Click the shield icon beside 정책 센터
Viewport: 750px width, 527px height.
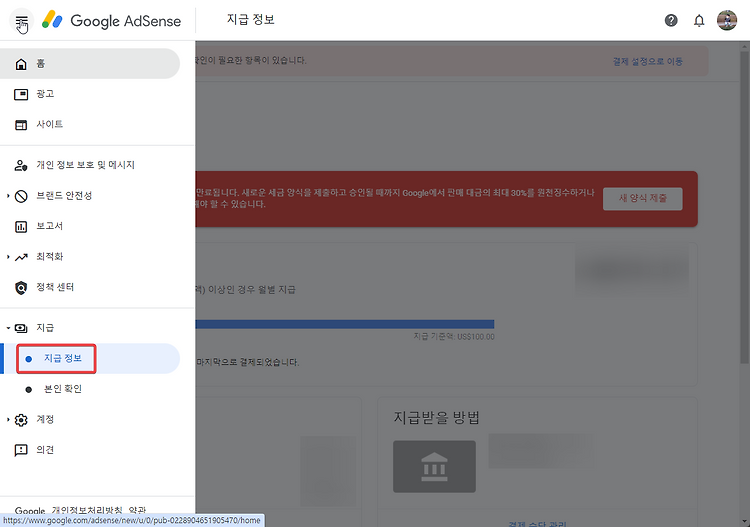21,288
